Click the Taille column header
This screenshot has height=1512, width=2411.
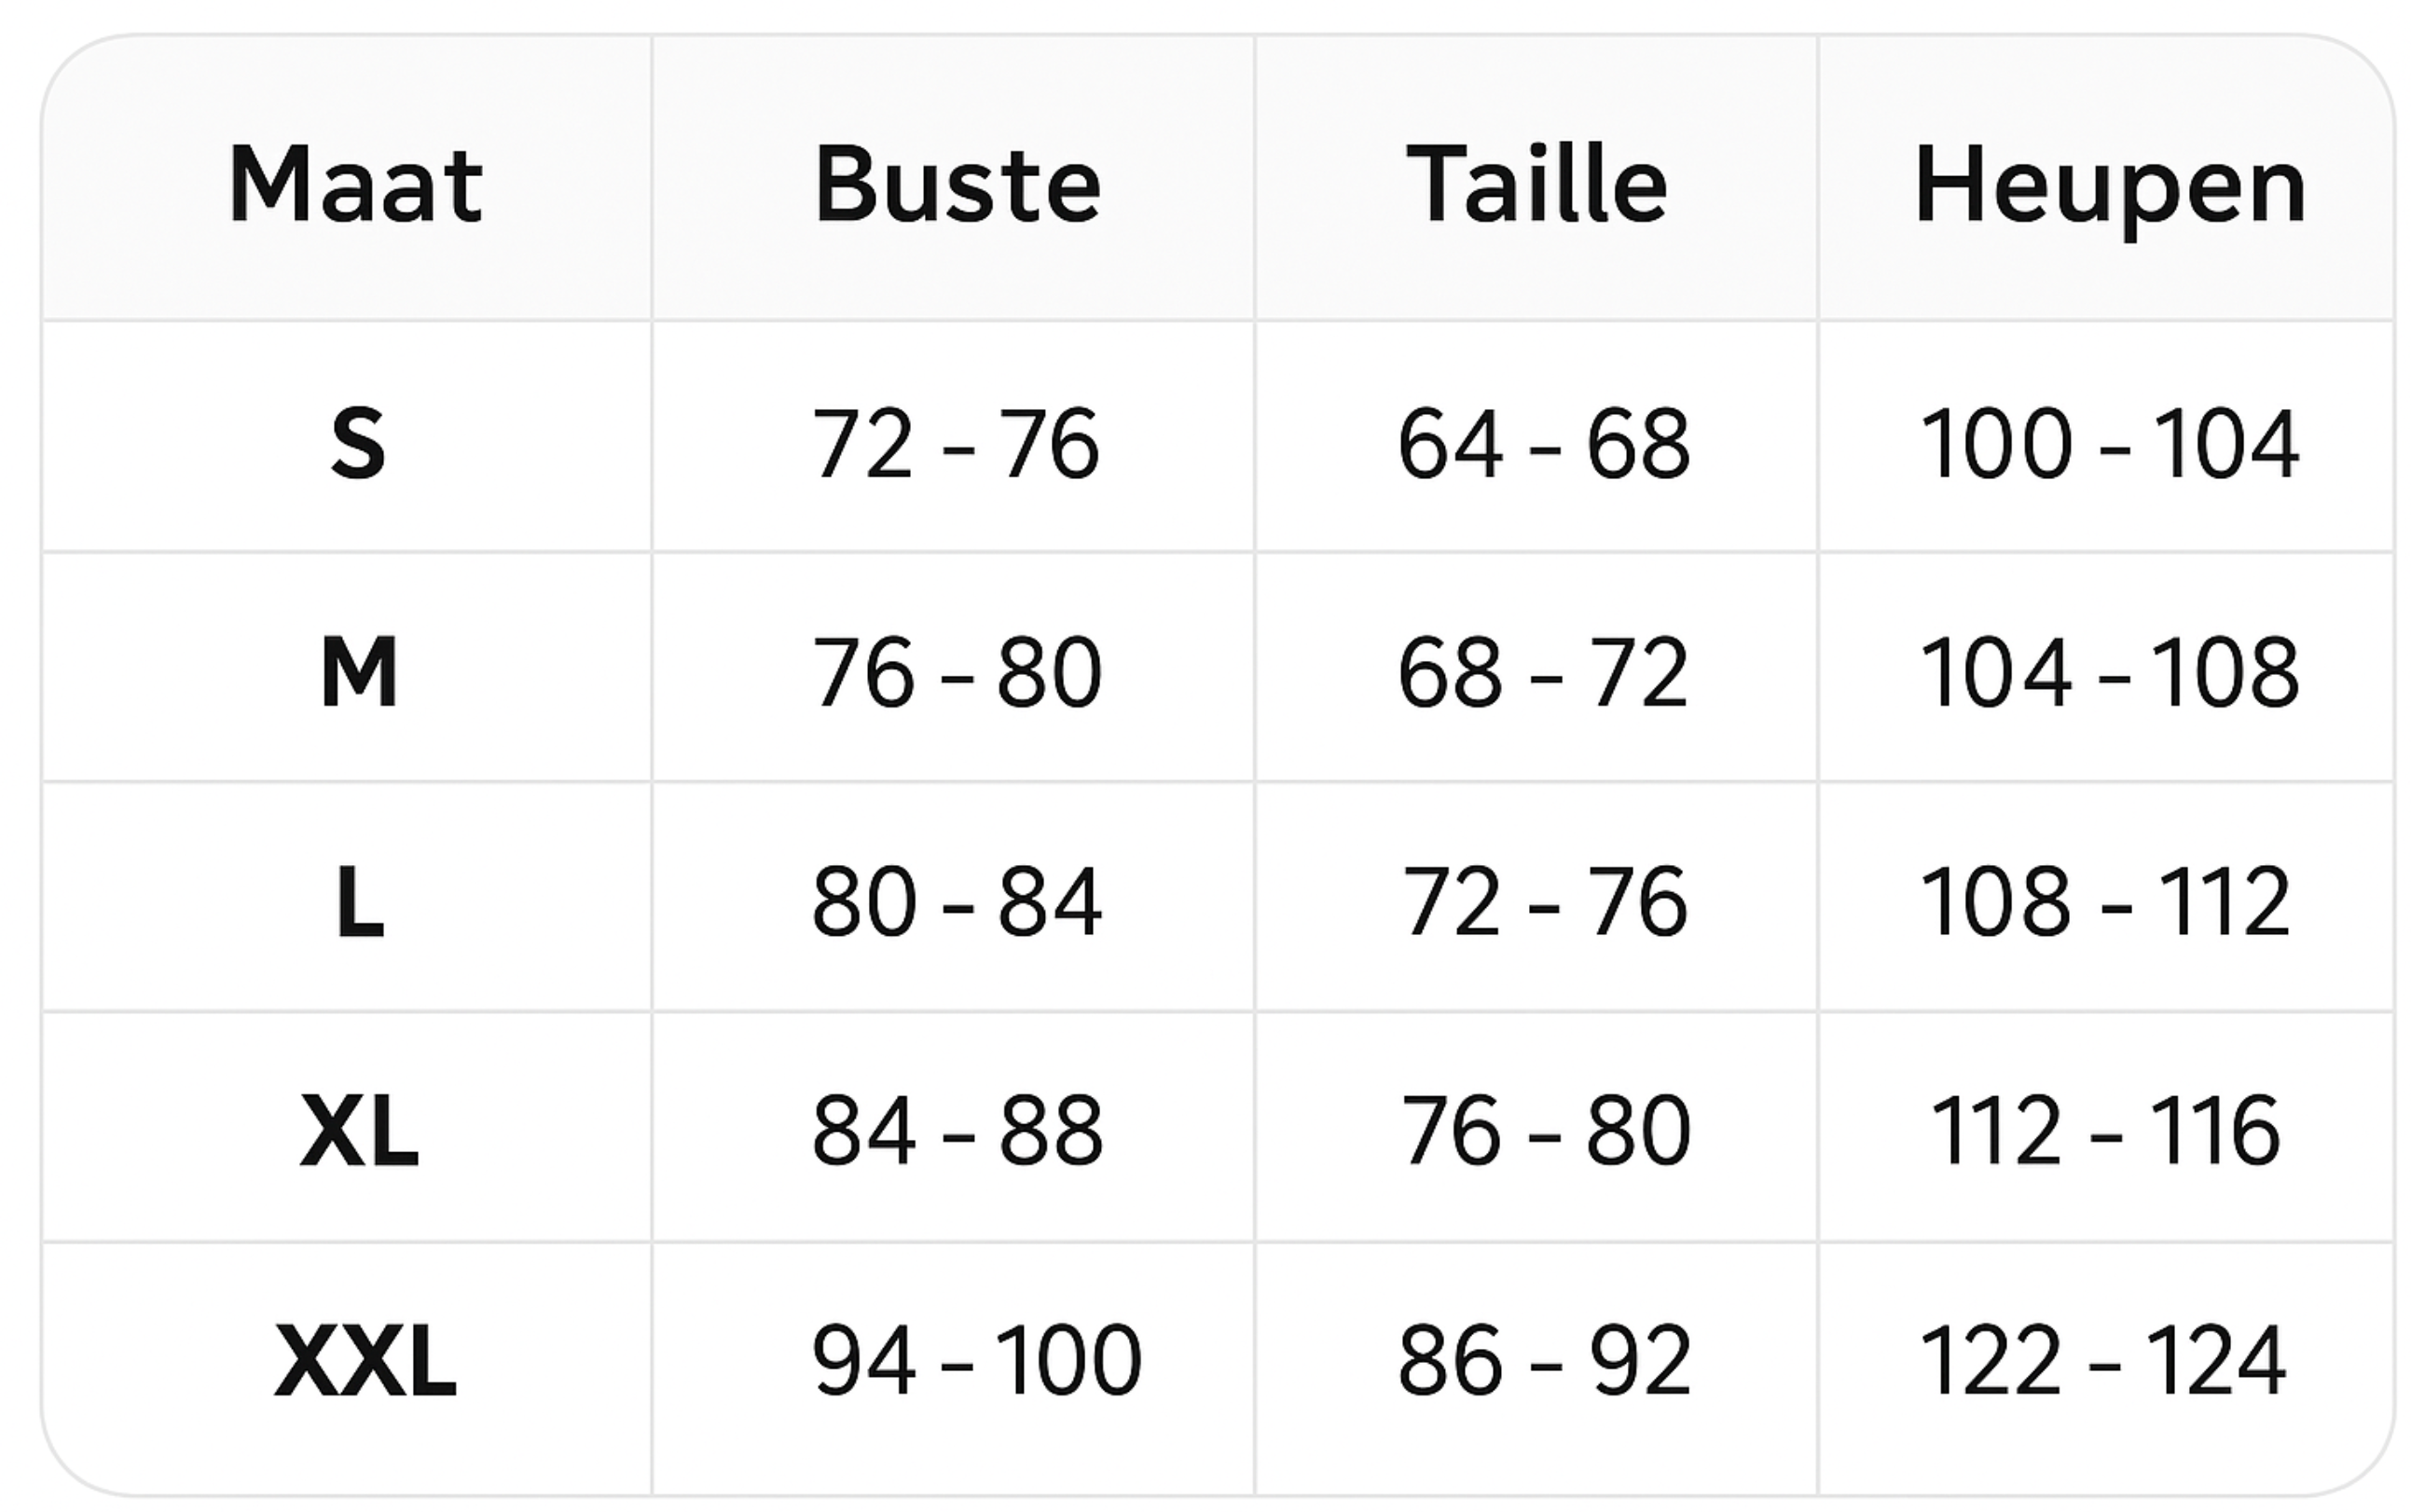1536,184
